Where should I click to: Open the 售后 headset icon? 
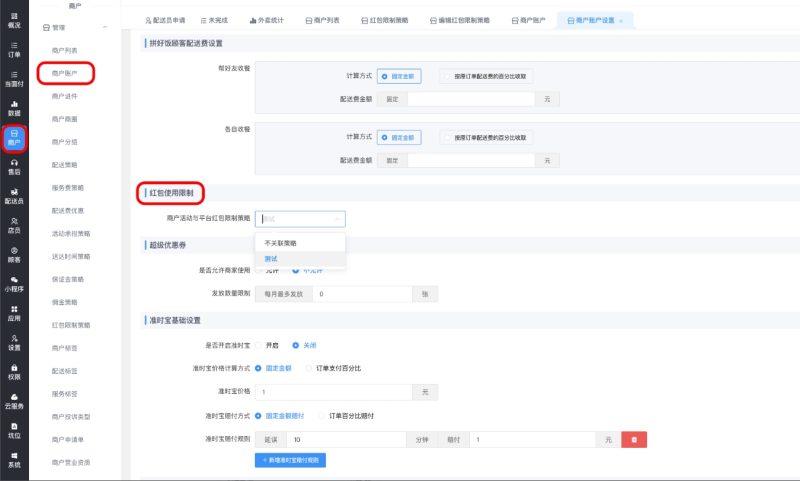tap(14, 167)
